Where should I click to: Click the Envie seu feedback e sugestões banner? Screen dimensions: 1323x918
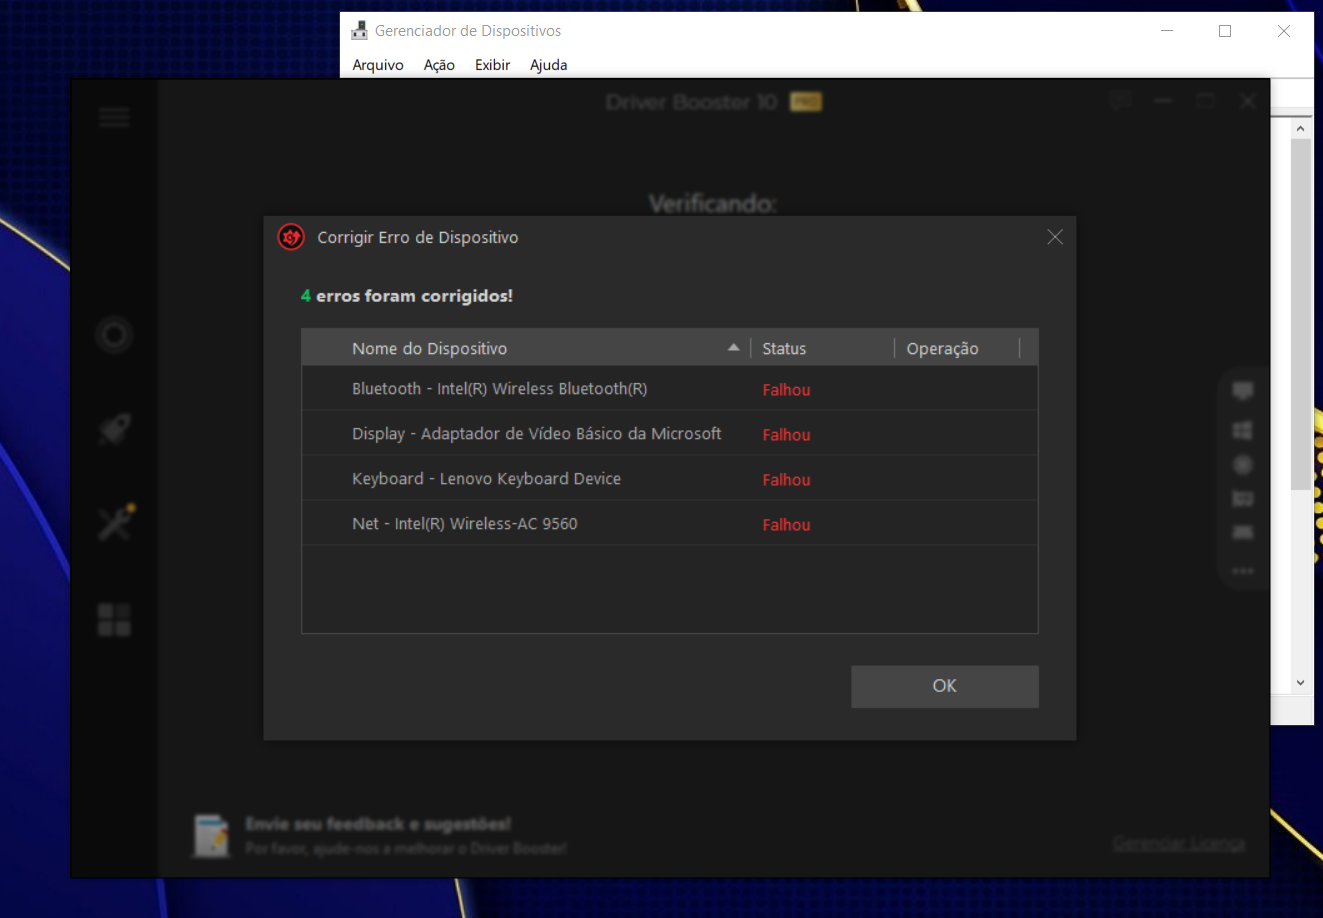(378, 824)
